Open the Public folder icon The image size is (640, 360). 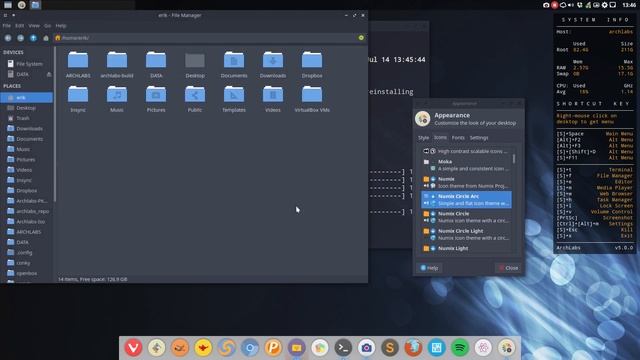coord(195,94)
